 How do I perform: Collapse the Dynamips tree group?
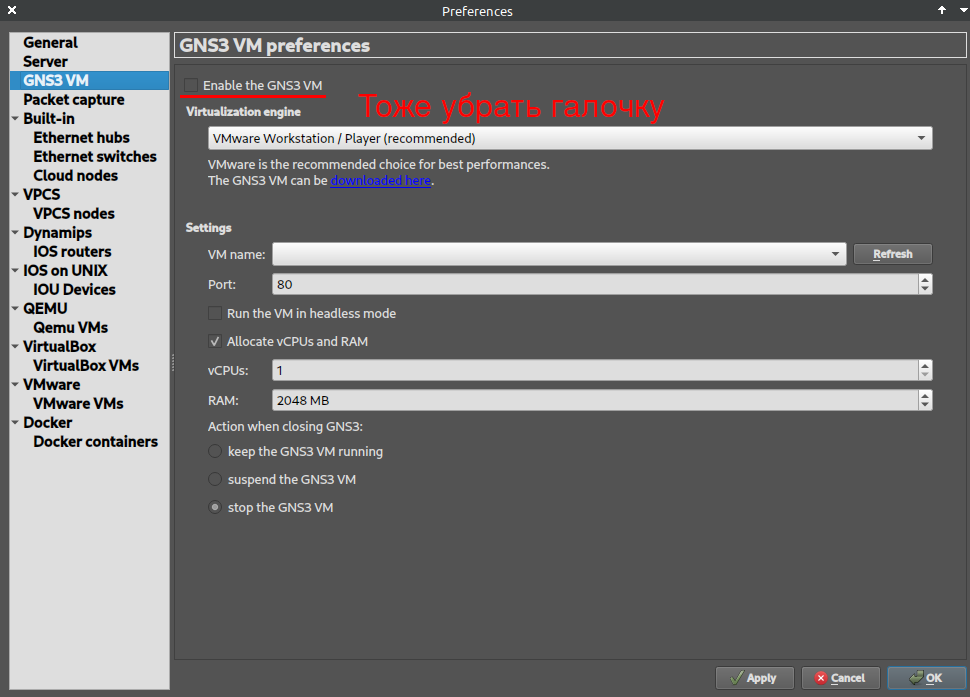15,233
